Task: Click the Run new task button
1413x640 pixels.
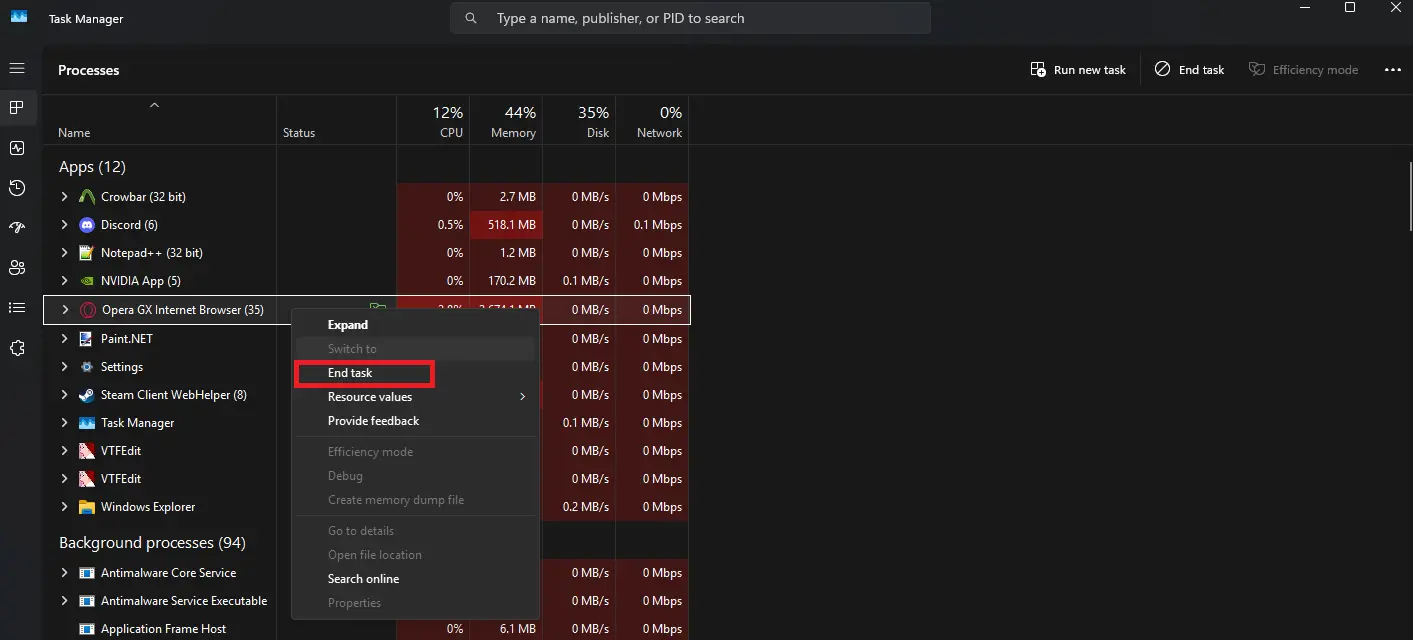Action: [1078, 70]
